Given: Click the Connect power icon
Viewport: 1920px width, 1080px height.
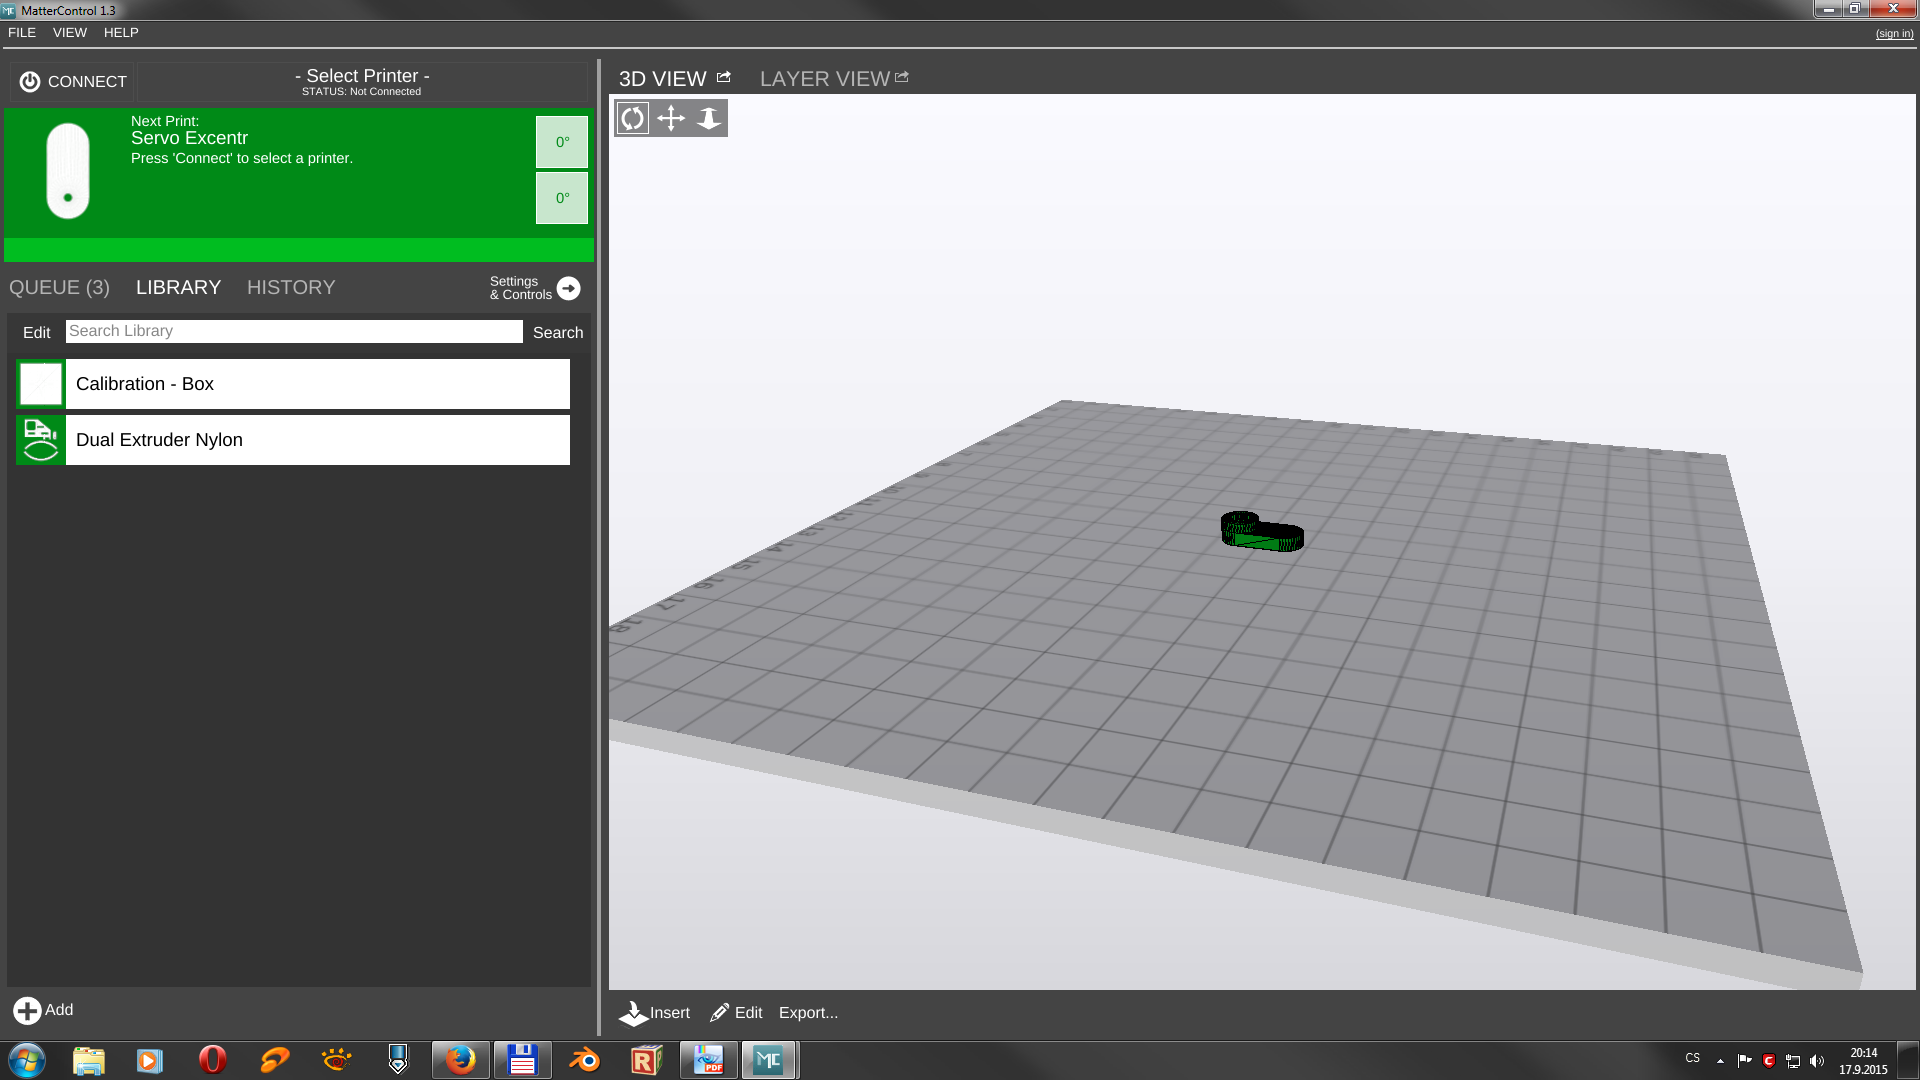Looking at the screenshot, I should (x=30, y=82).
